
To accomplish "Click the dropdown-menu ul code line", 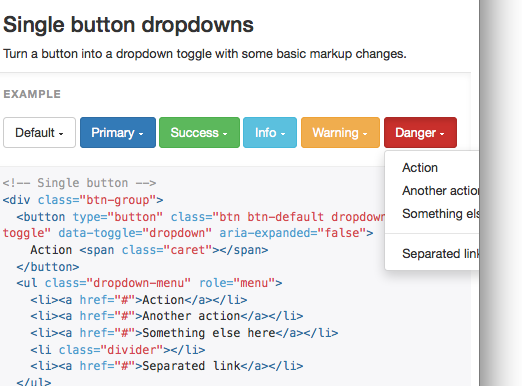I will coord(149,283).
